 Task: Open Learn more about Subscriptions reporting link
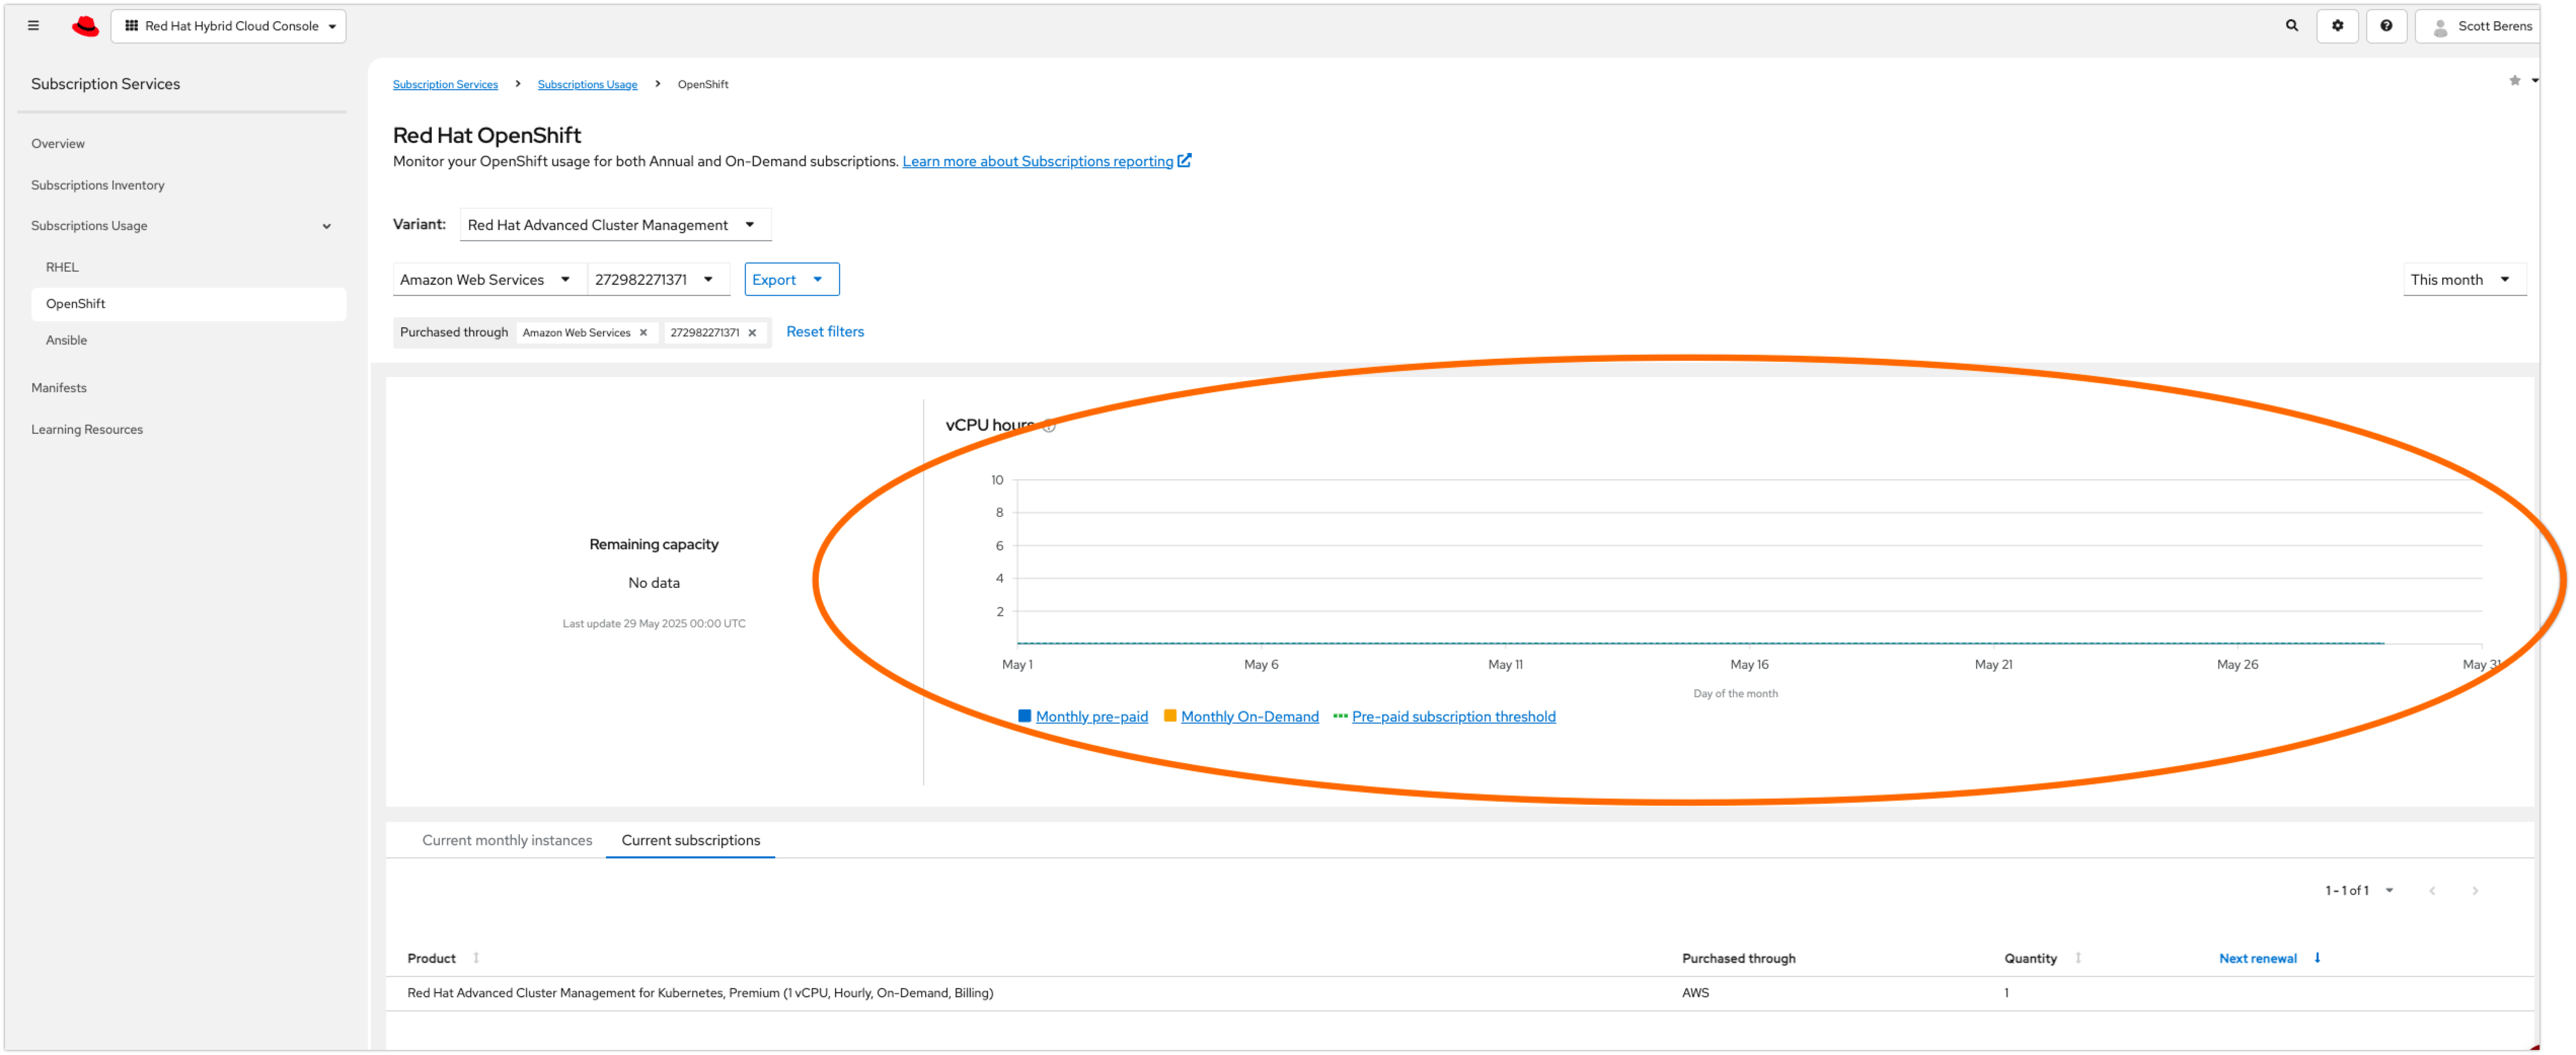coord(1037,161)
